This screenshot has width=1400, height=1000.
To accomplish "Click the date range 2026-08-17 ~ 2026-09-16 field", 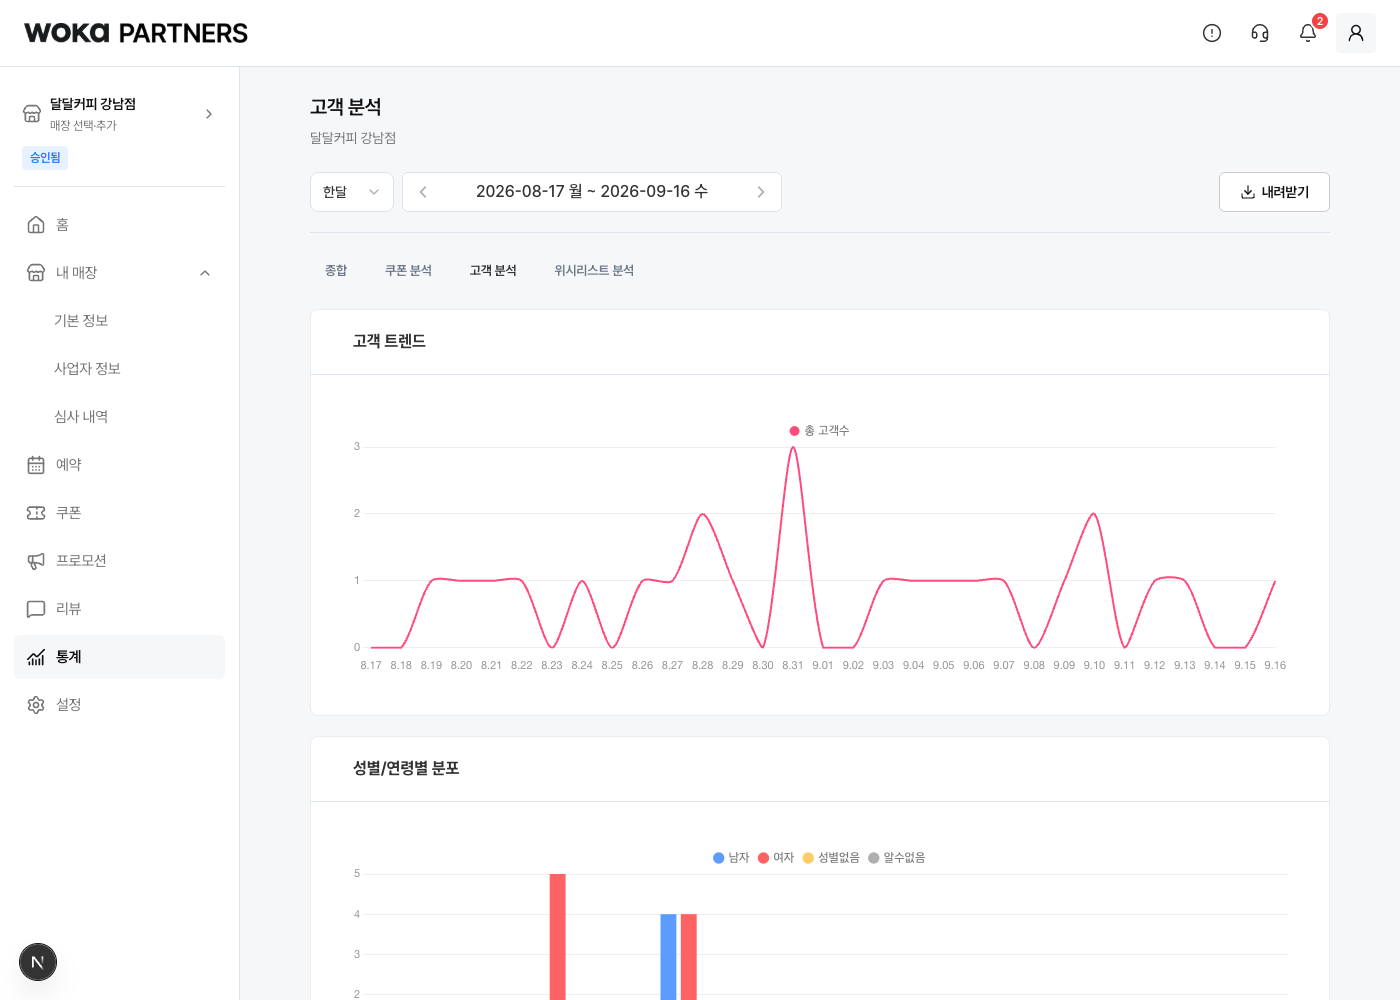I will (x=592, y=192).
